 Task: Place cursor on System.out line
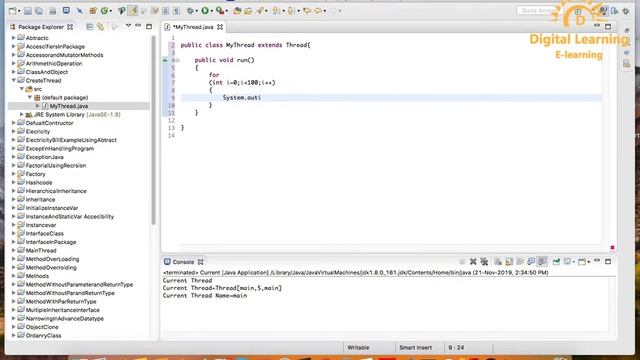pyautogui.click(x=242, y=98)
